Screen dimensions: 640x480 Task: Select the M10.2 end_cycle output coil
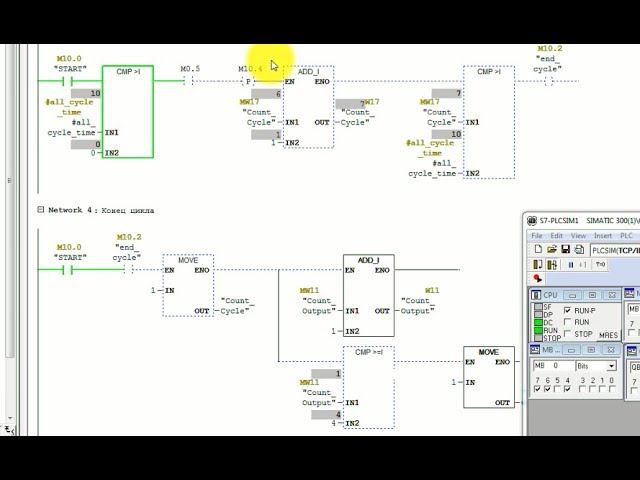coord(549,81)
